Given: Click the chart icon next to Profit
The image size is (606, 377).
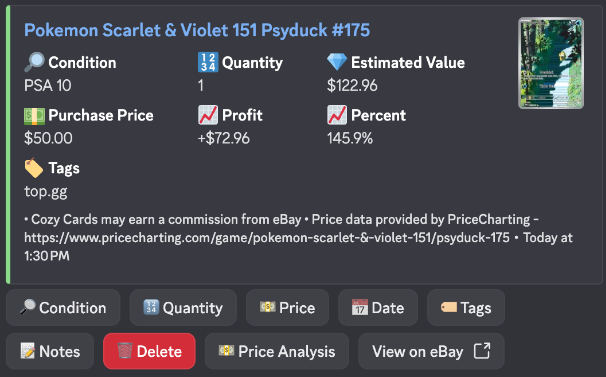Looking at the screenshot, I should pos(208,115).
